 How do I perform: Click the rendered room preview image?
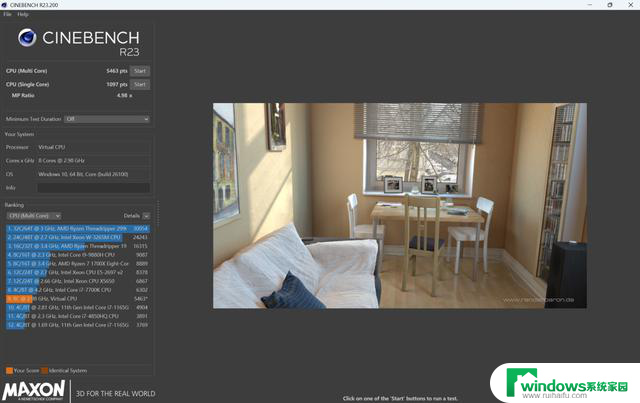pyautogui.click(x=400, y=205)
